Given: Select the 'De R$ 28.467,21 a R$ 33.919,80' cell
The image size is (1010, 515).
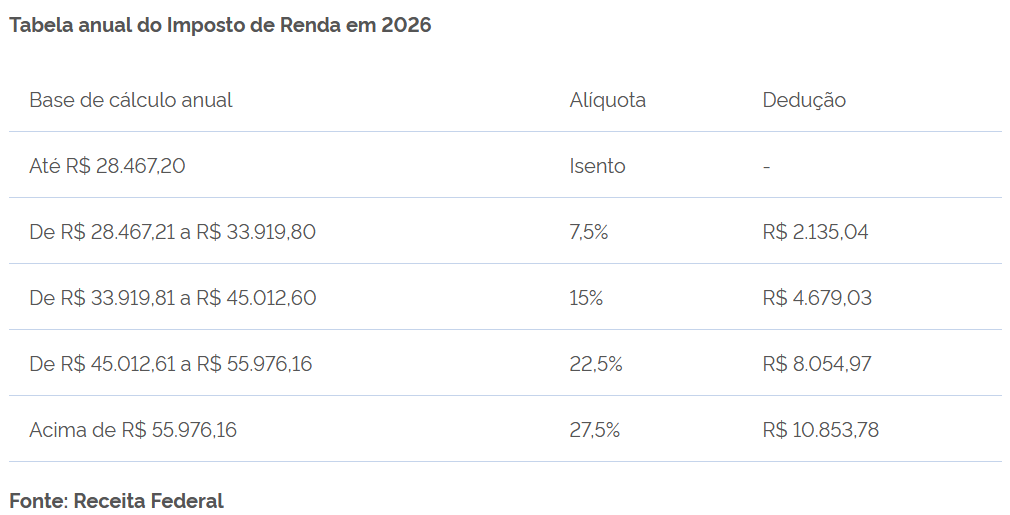Looking at the screenshot, I should pos(173,232).
